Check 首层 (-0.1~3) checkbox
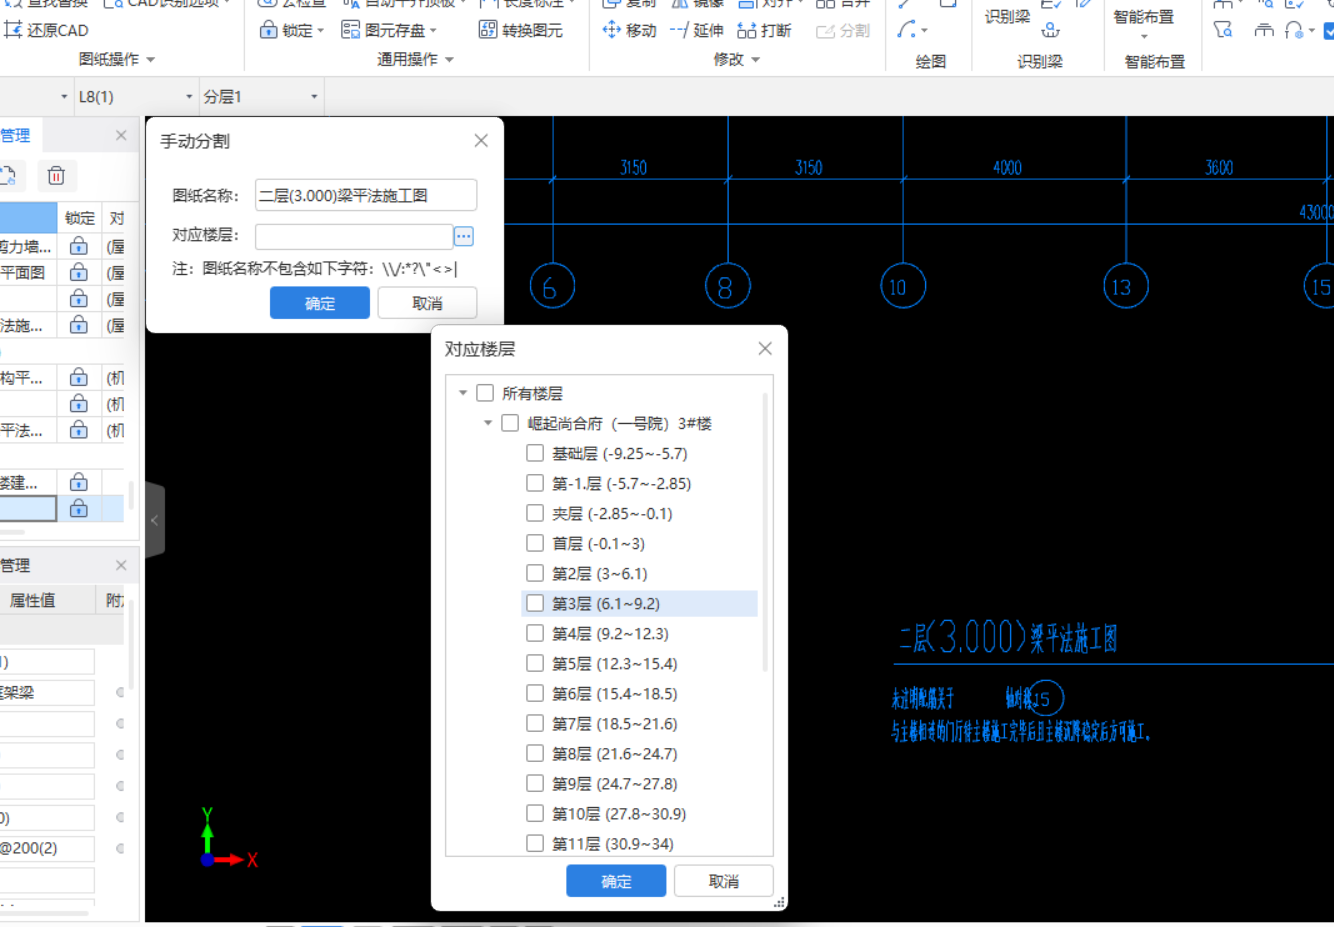This screenshot has height=927, width=1334. [535, 543]
